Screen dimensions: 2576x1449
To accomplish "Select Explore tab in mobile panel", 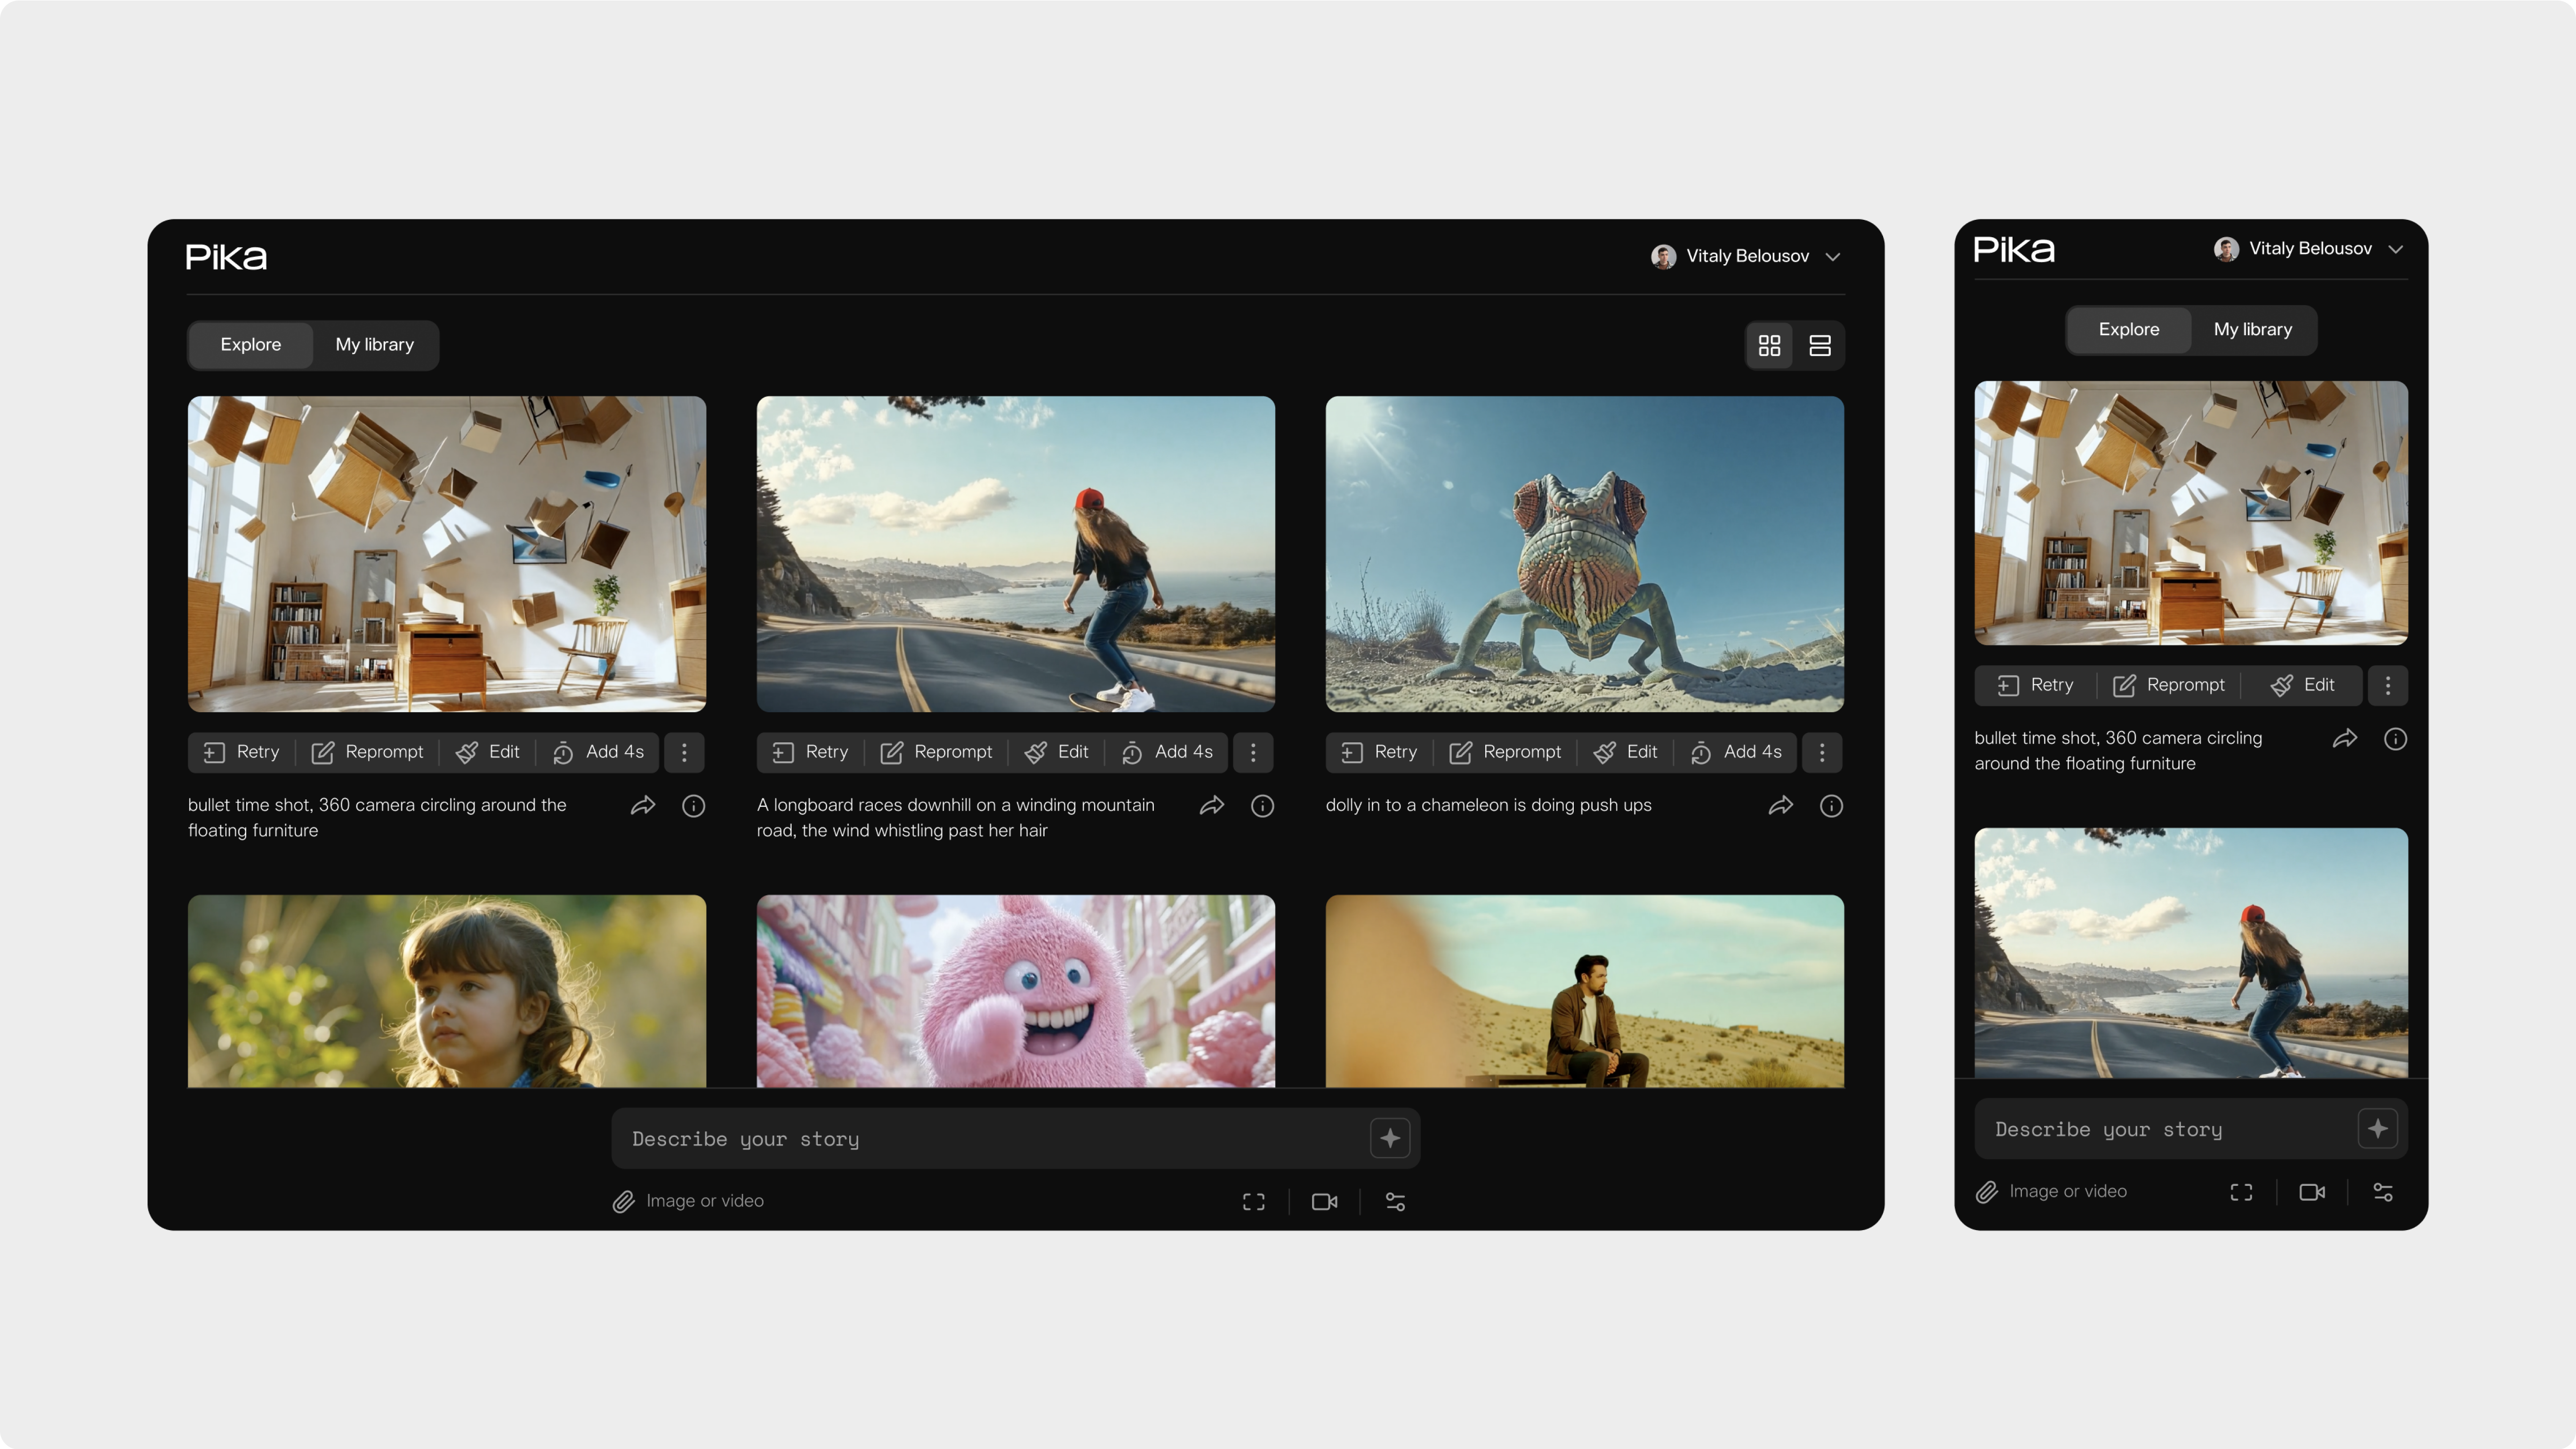I will 2128,330.
